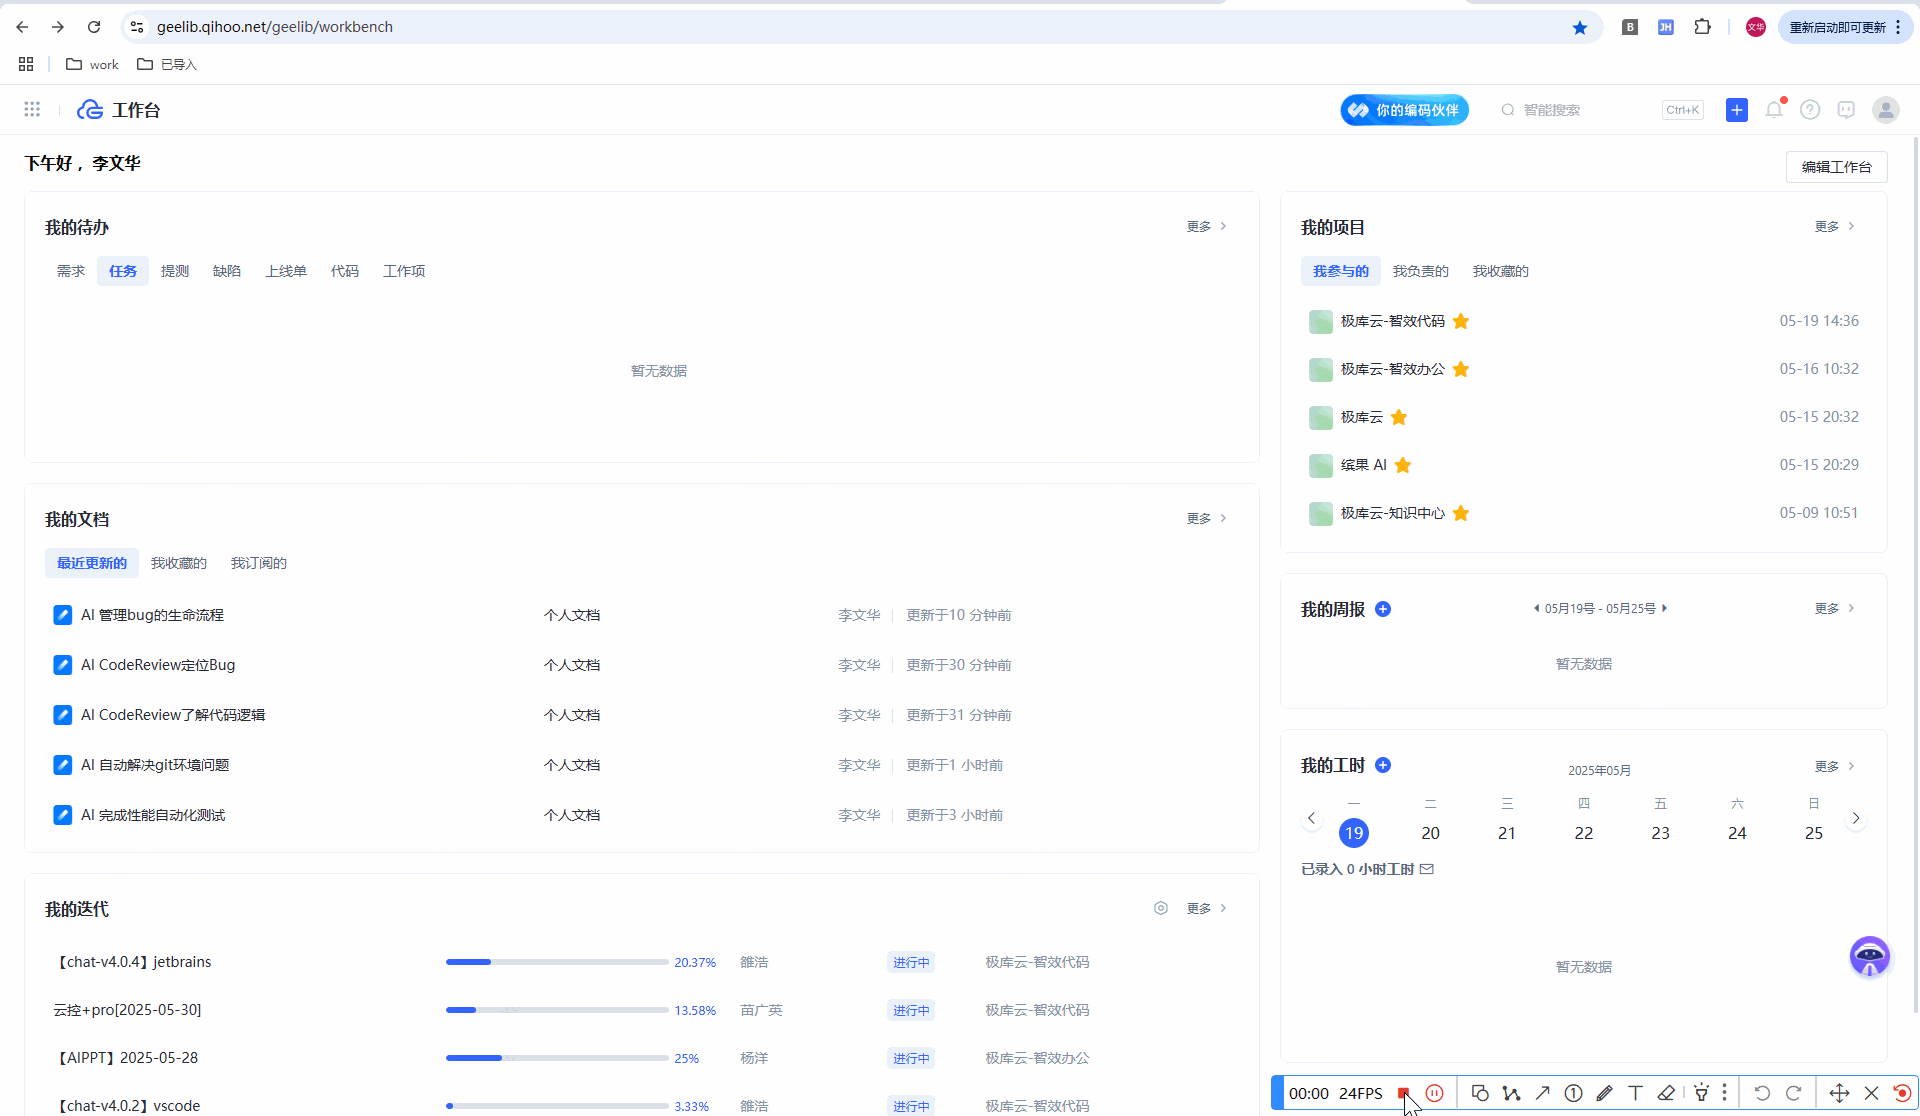1920x1116 pixels.
Task: Open the AI robot assistant bubble
Action: pyautogui.click(x=1869, y=957)
